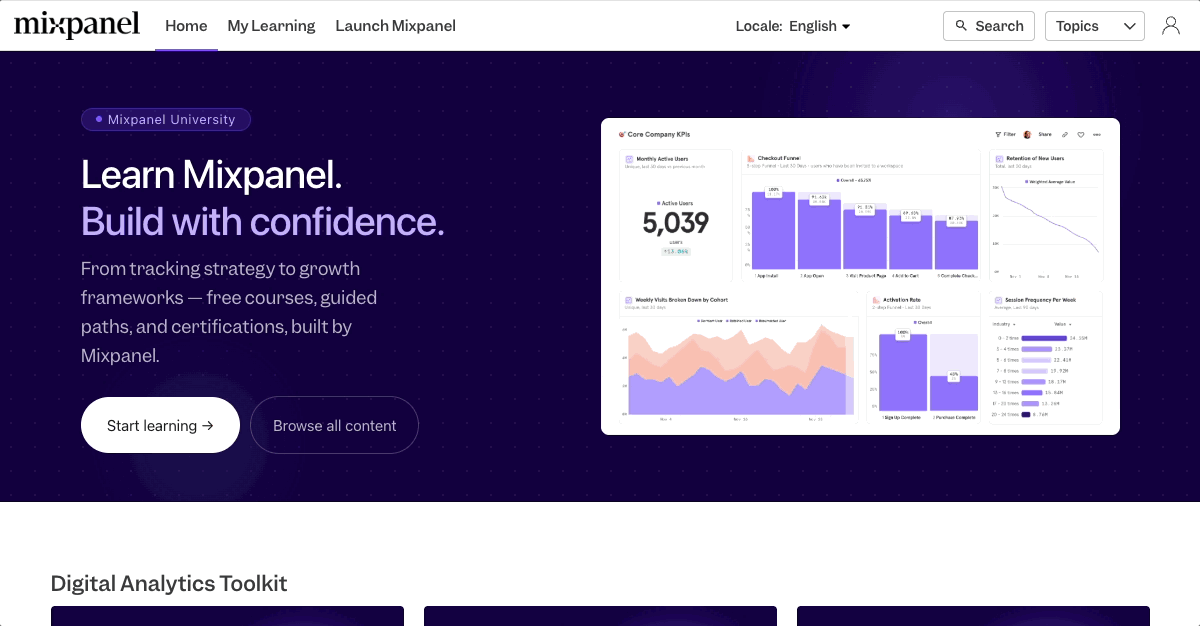Click the Mixpanel logo in the header
The width and height of the screenshot is (1200, 626).
click(77, 24)
